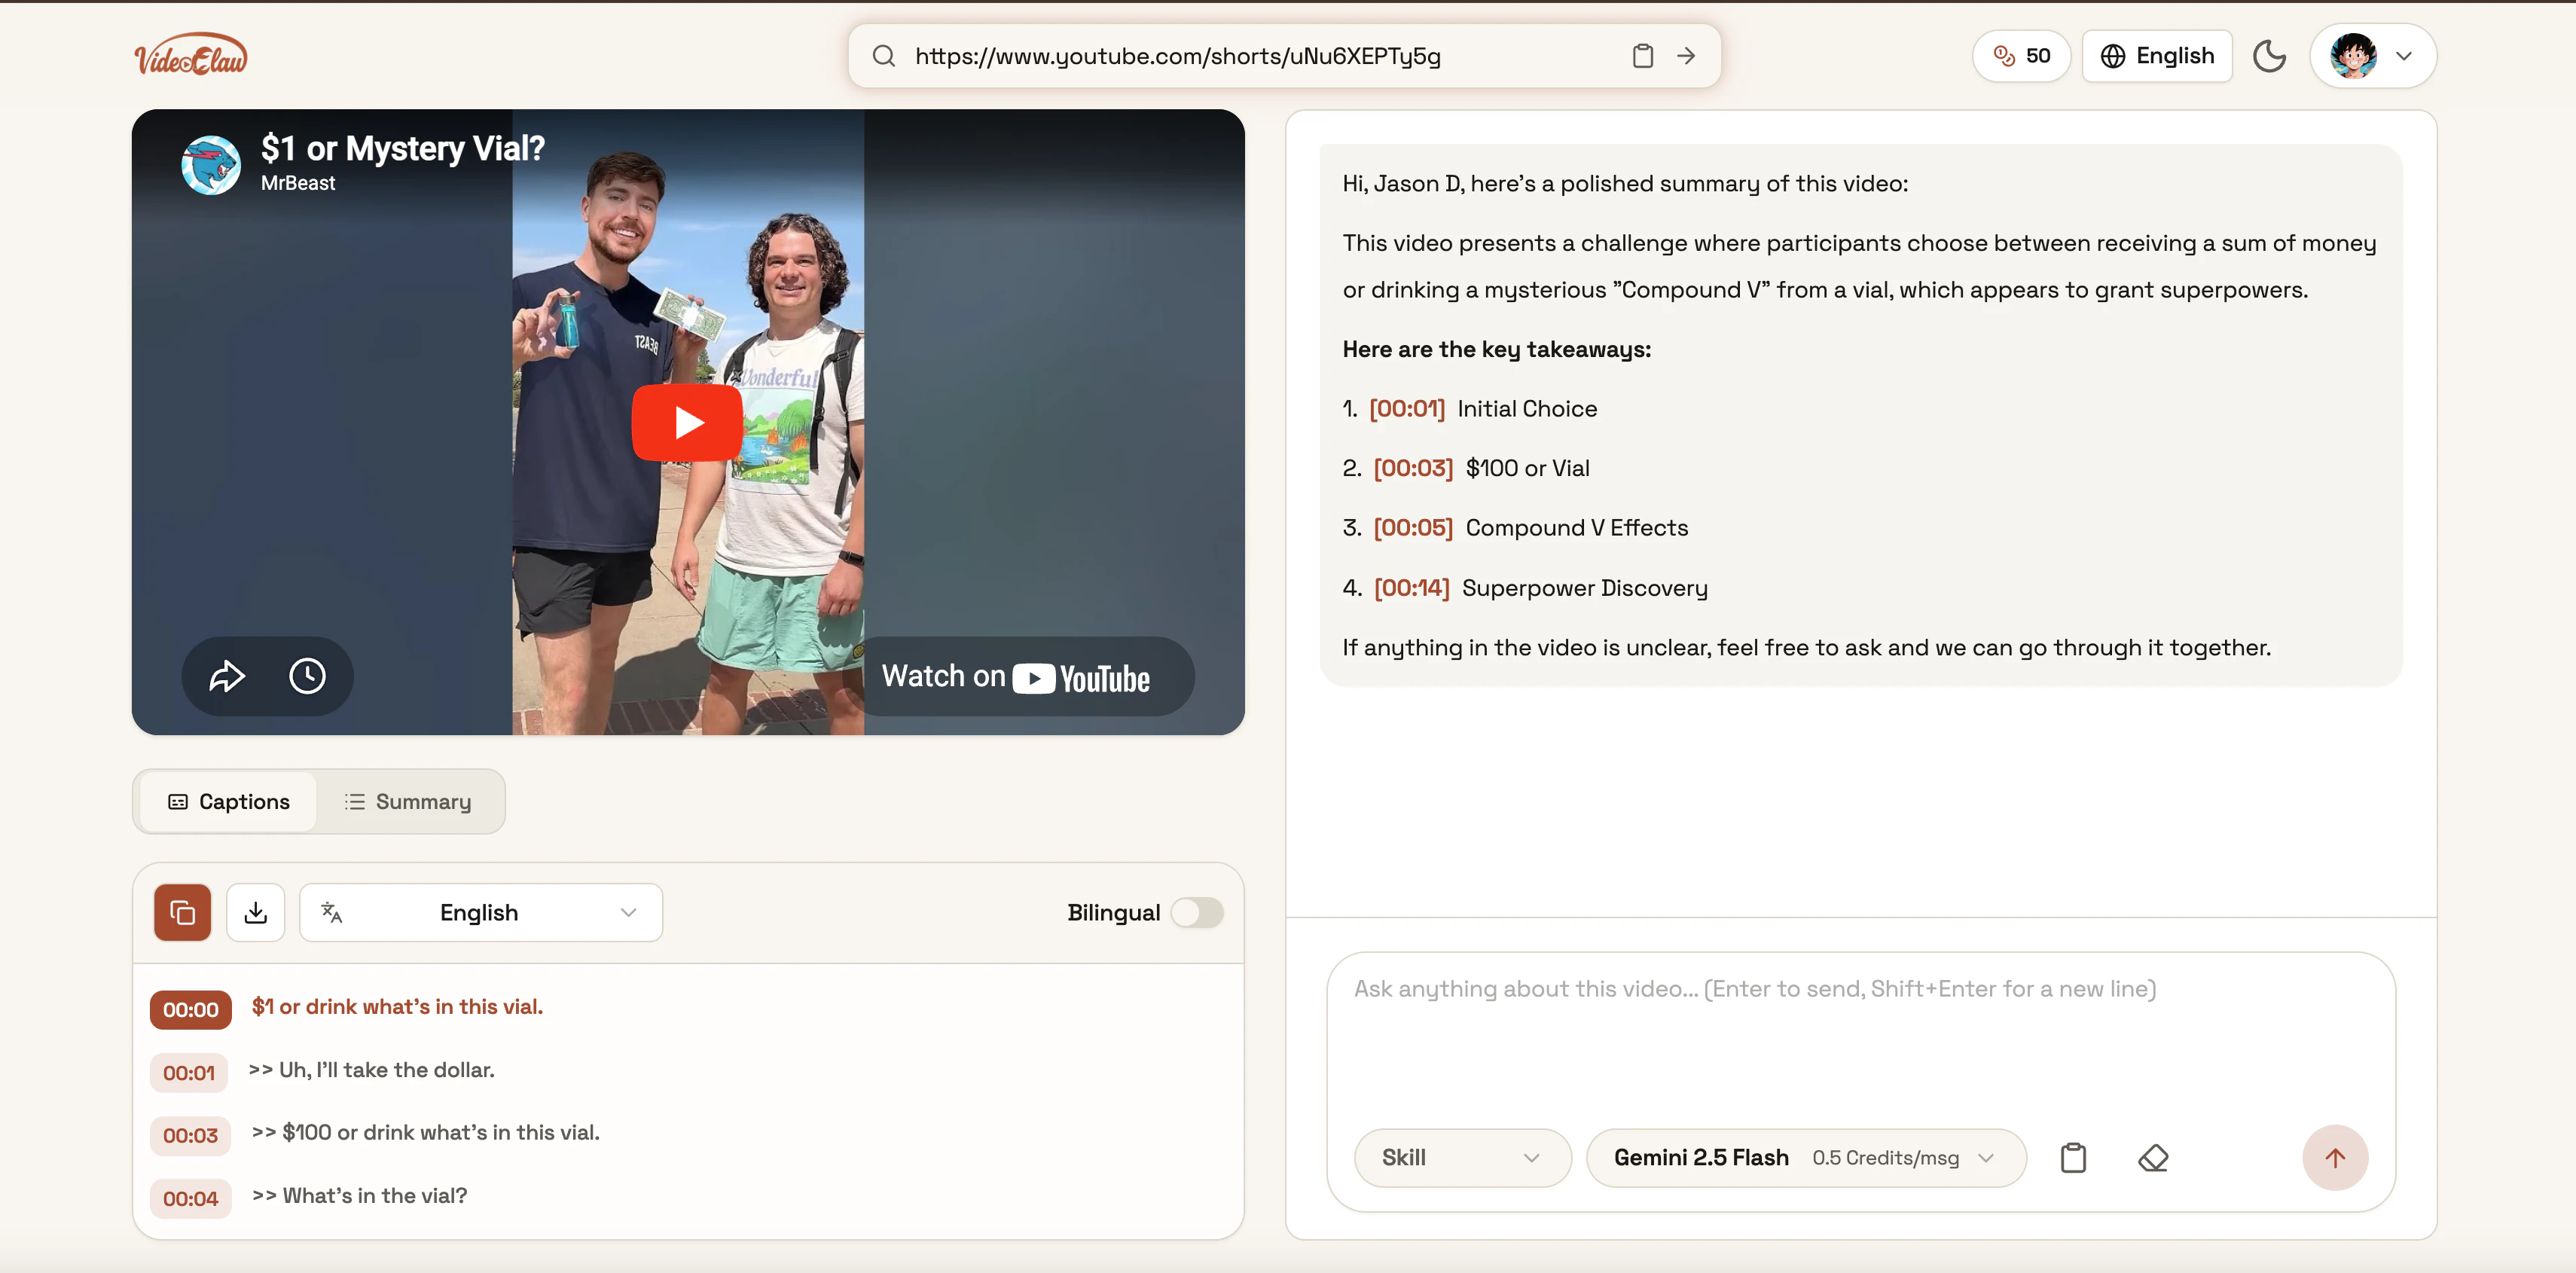The image size is (2576, 1273).
Task: Select the Captions tab
Action: 229,802
